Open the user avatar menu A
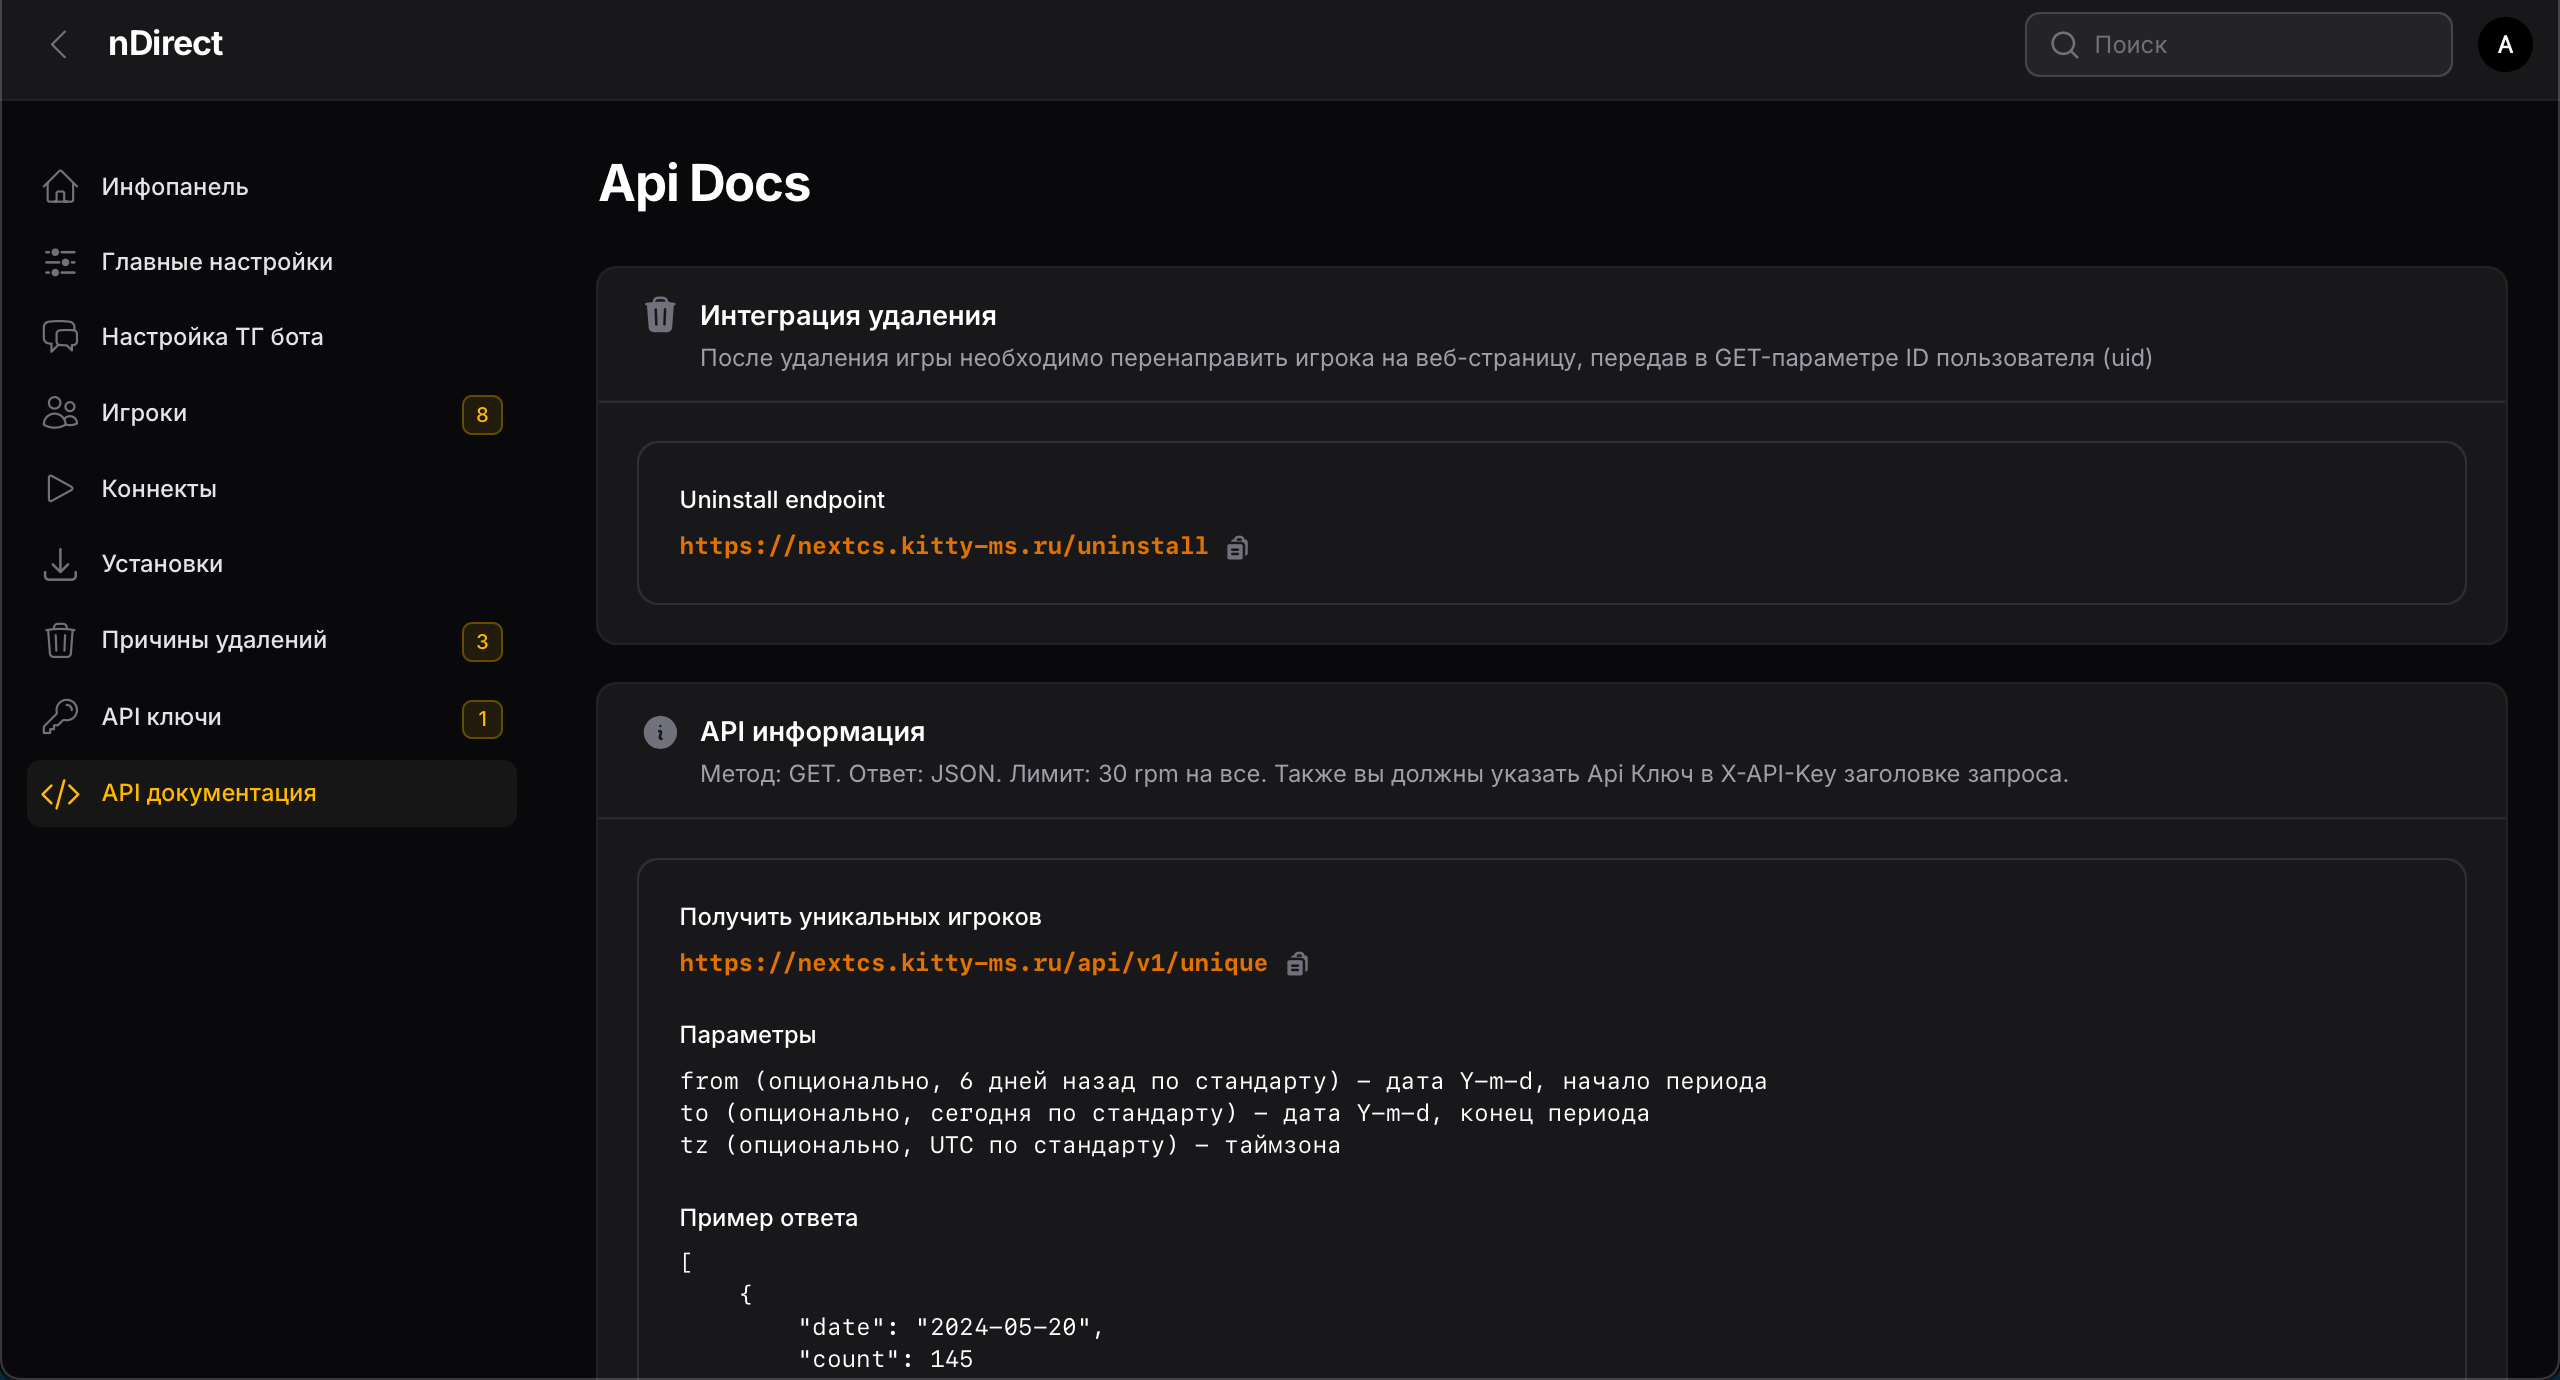 pyautogui.click(x=2504, y=44)
